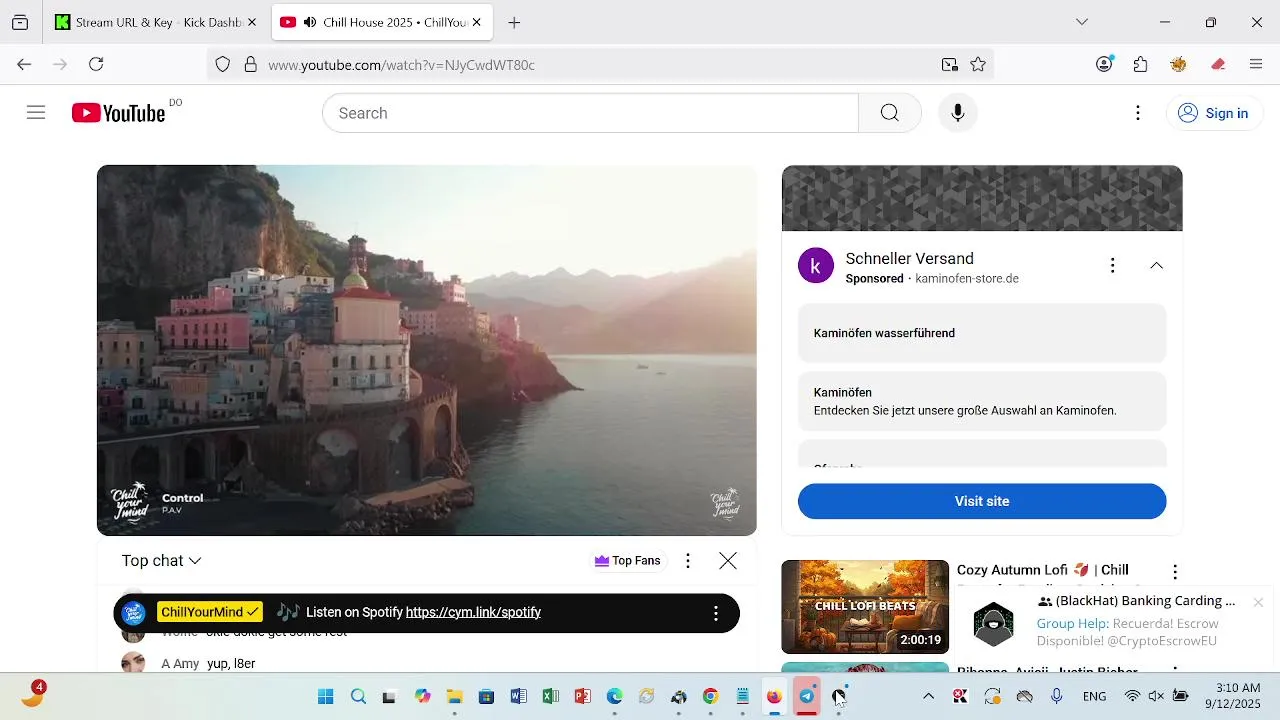1280x720 pixels.
Task: Open the Cozy Autumn Lofi thumbnail
Action: (865, 607)
